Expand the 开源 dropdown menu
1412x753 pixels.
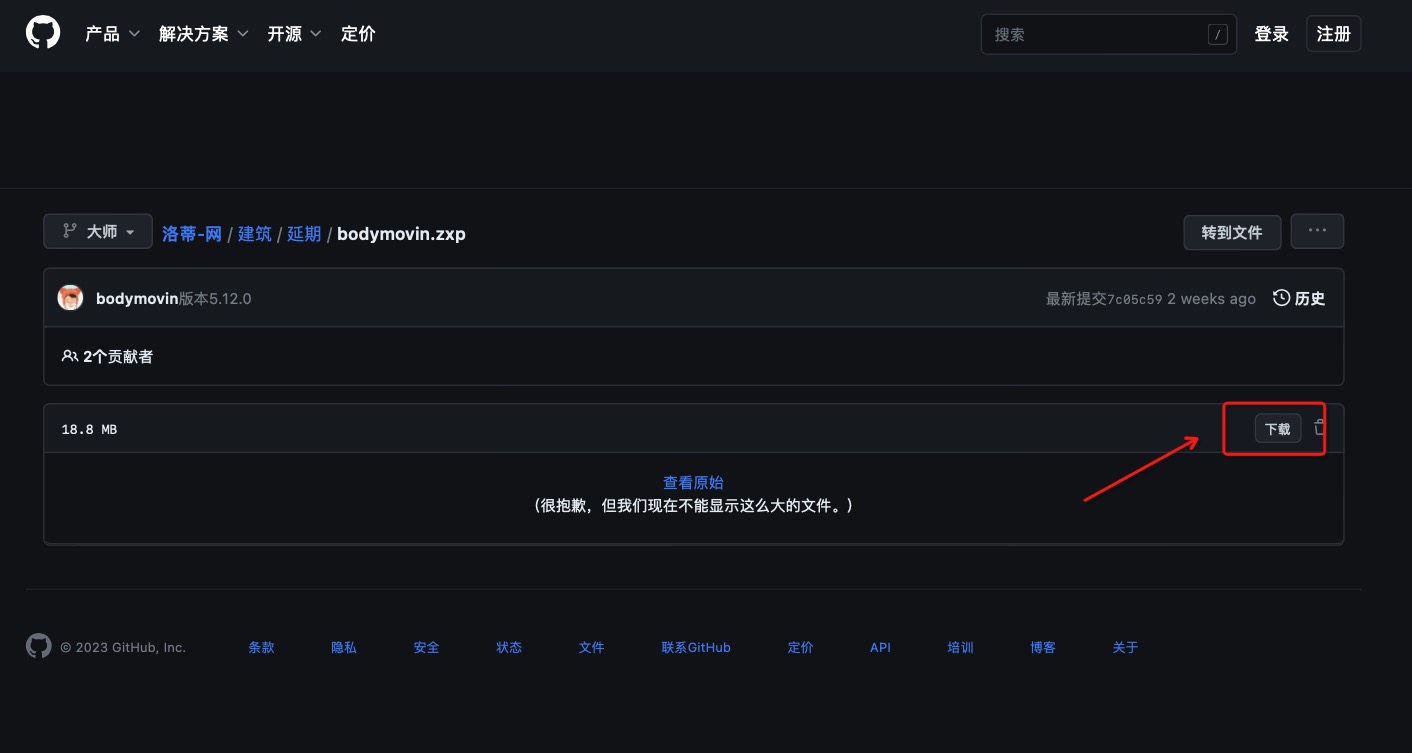[x=294, y=34]
